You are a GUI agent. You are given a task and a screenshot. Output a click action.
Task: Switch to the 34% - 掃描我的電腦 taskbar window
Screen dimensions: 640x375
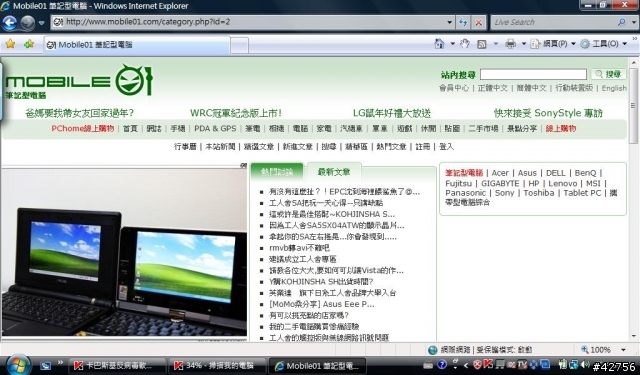pyautogui.click(x=217, y=365)
